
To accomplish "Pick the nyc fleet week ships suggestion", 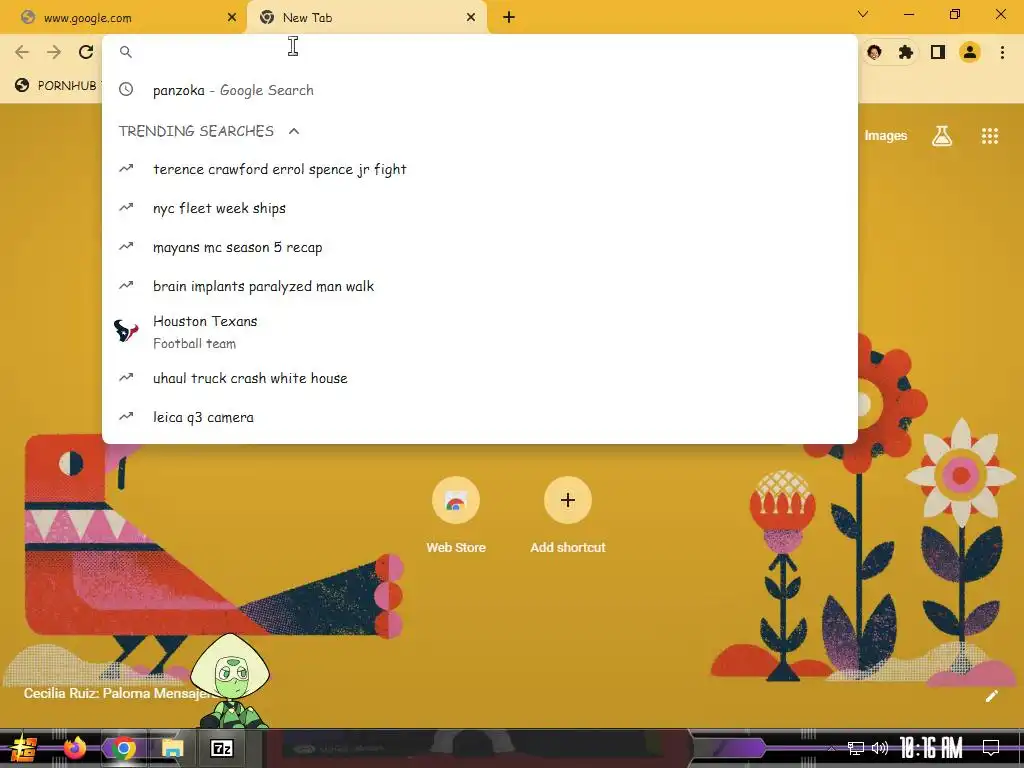I will click(479, 208).
